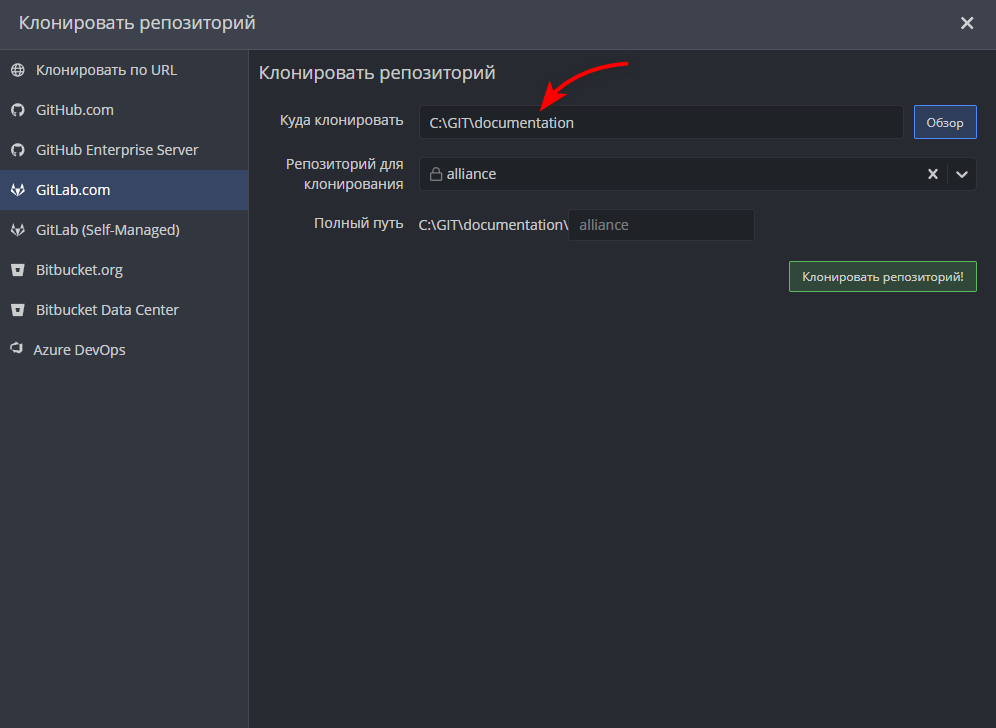Select Bitbucket.org from the sidebar

80,269
